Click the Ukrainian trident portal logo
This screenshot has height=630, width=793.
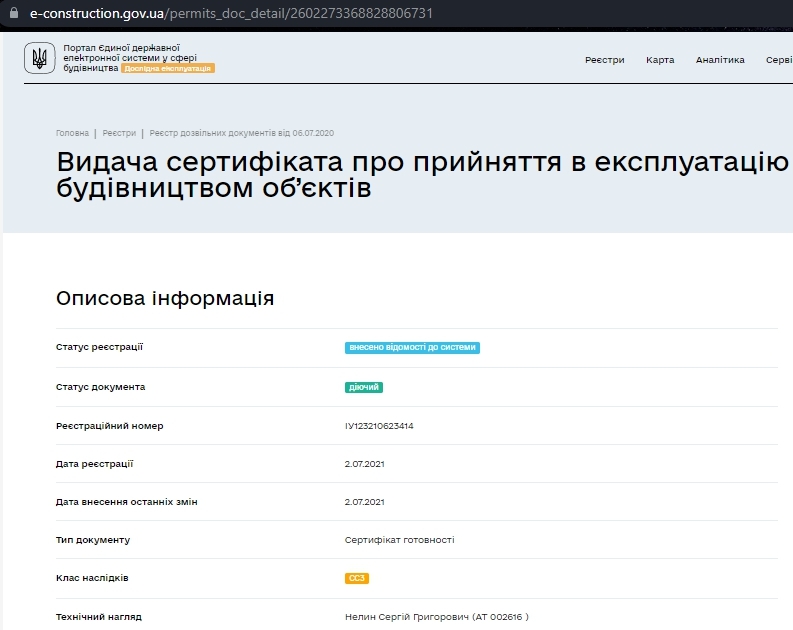click(39, 58)
